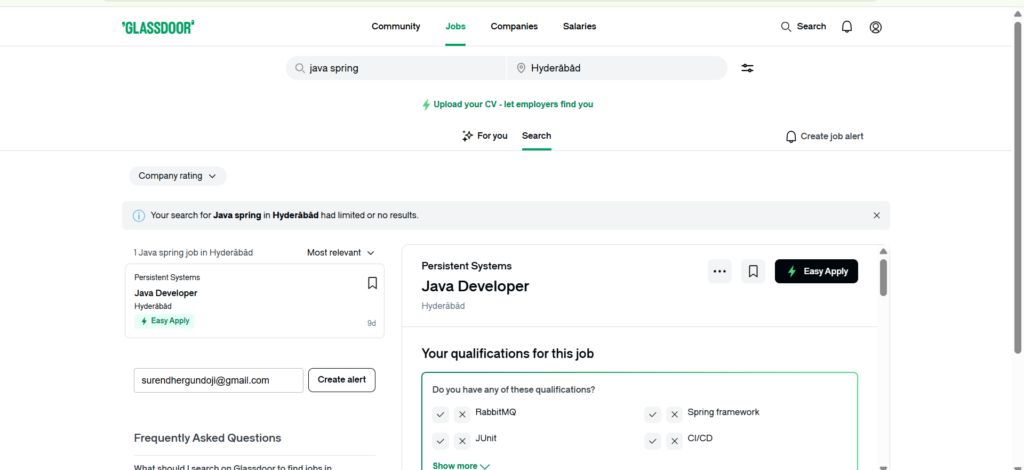The width and height of the screenshot is (1024, 470).
Task: Click the 9d posting age label
Action: [372, 323]
